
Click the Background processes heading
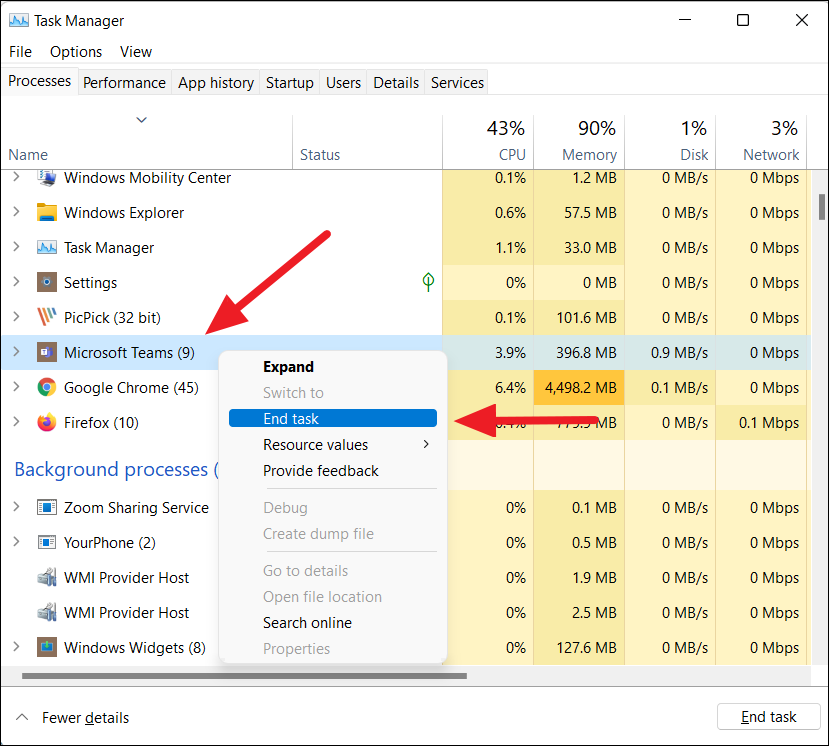coord(116,469)
